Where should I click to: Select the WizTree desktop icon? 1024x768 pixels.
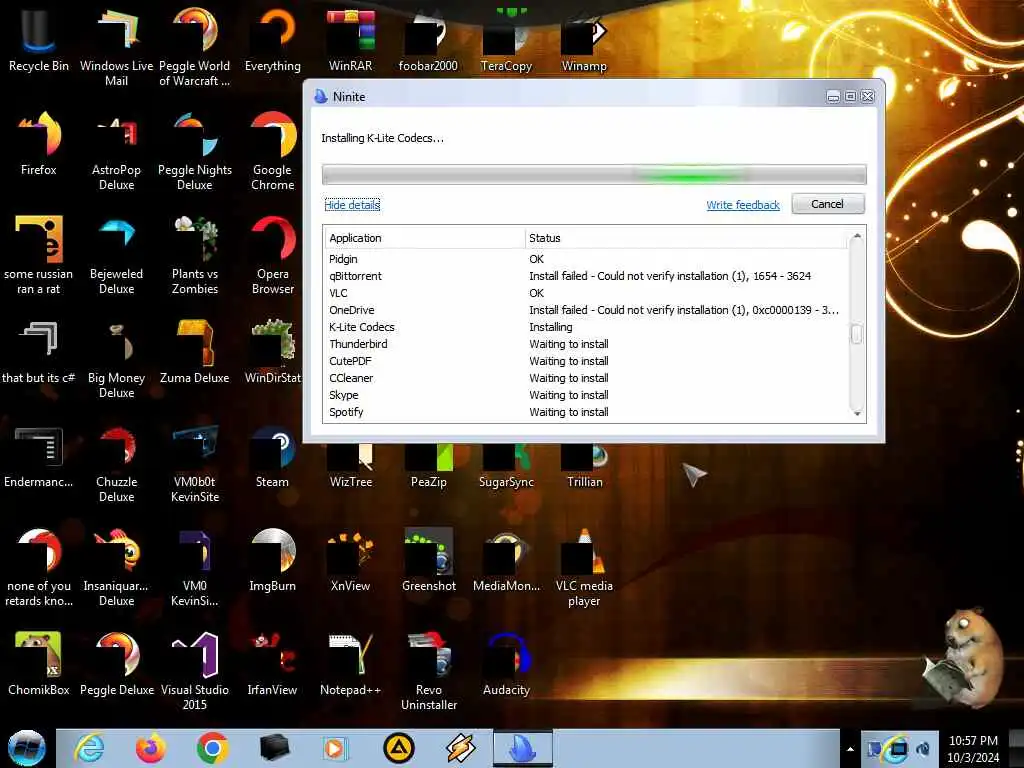[x=351, y=465]
